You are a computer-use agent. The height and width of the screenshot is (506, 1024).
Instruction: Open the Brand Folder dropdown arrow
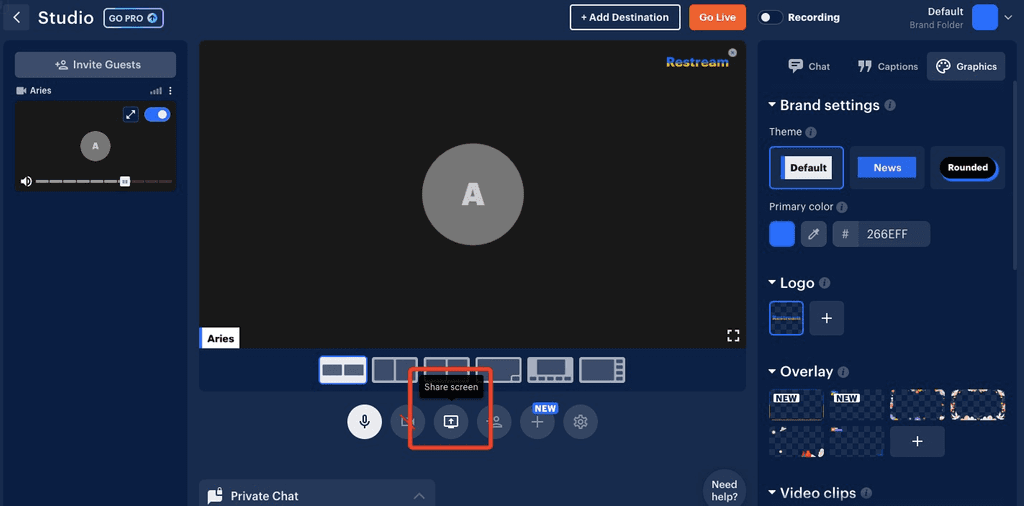[x=1008, y=17]
